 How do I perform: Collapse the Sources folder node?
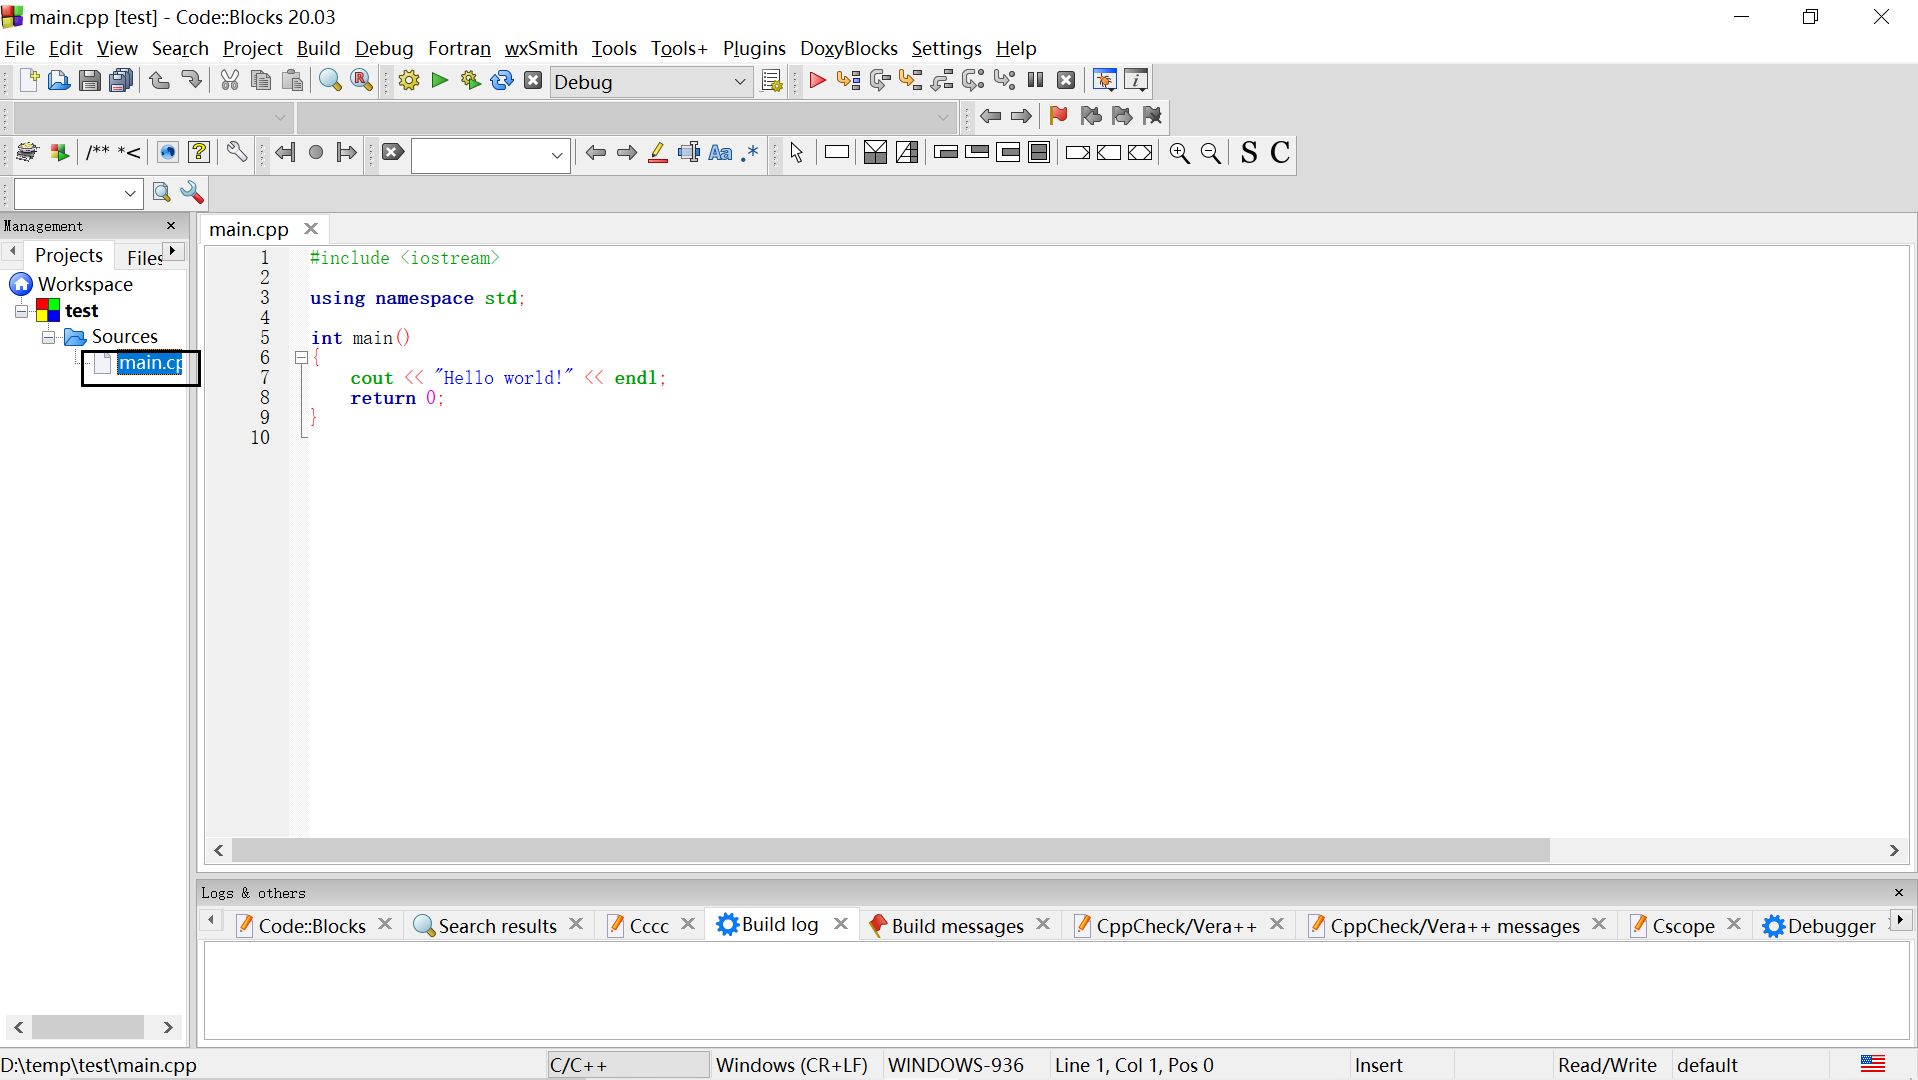point(48,338)
